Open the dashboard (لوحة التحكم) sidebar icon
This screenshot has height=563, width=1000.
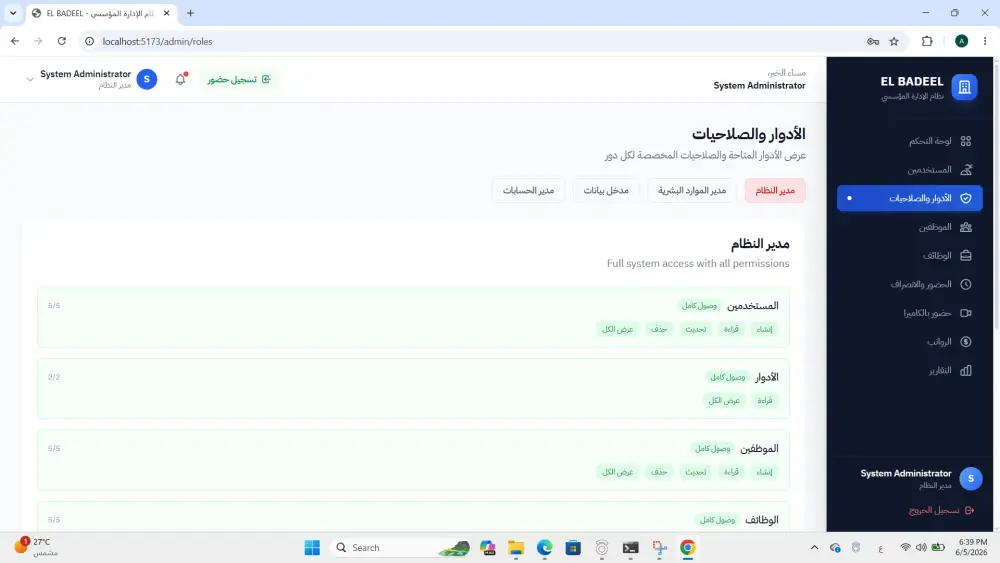click(x=966, y=141)
